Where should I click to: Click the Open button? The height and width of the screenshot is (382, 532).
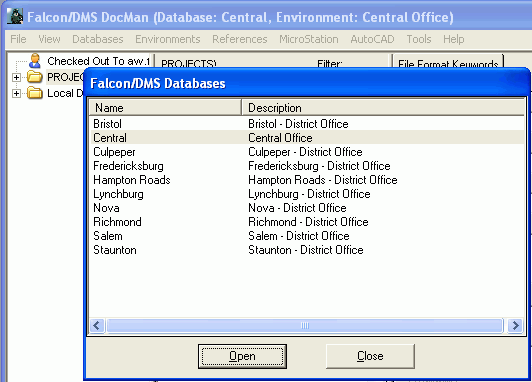(x=242, y=356)
